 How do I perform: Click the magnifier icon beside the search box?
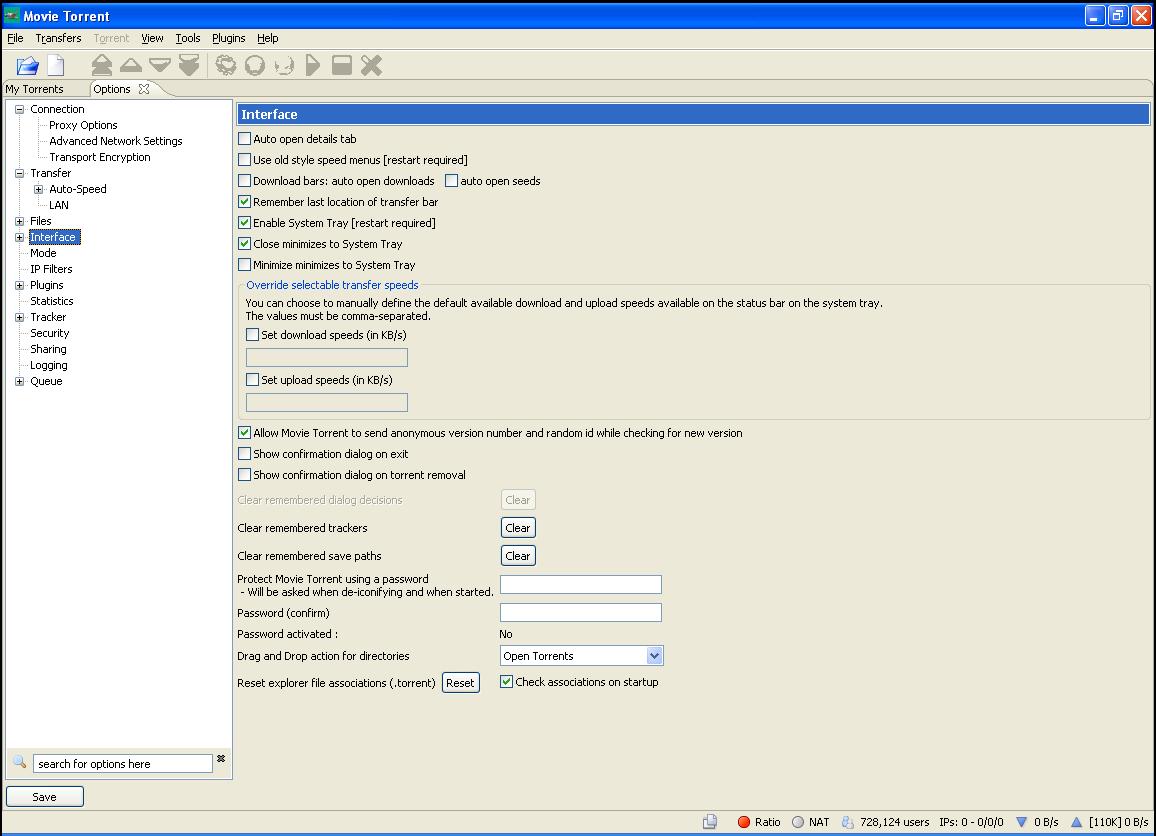click(20, 762)
